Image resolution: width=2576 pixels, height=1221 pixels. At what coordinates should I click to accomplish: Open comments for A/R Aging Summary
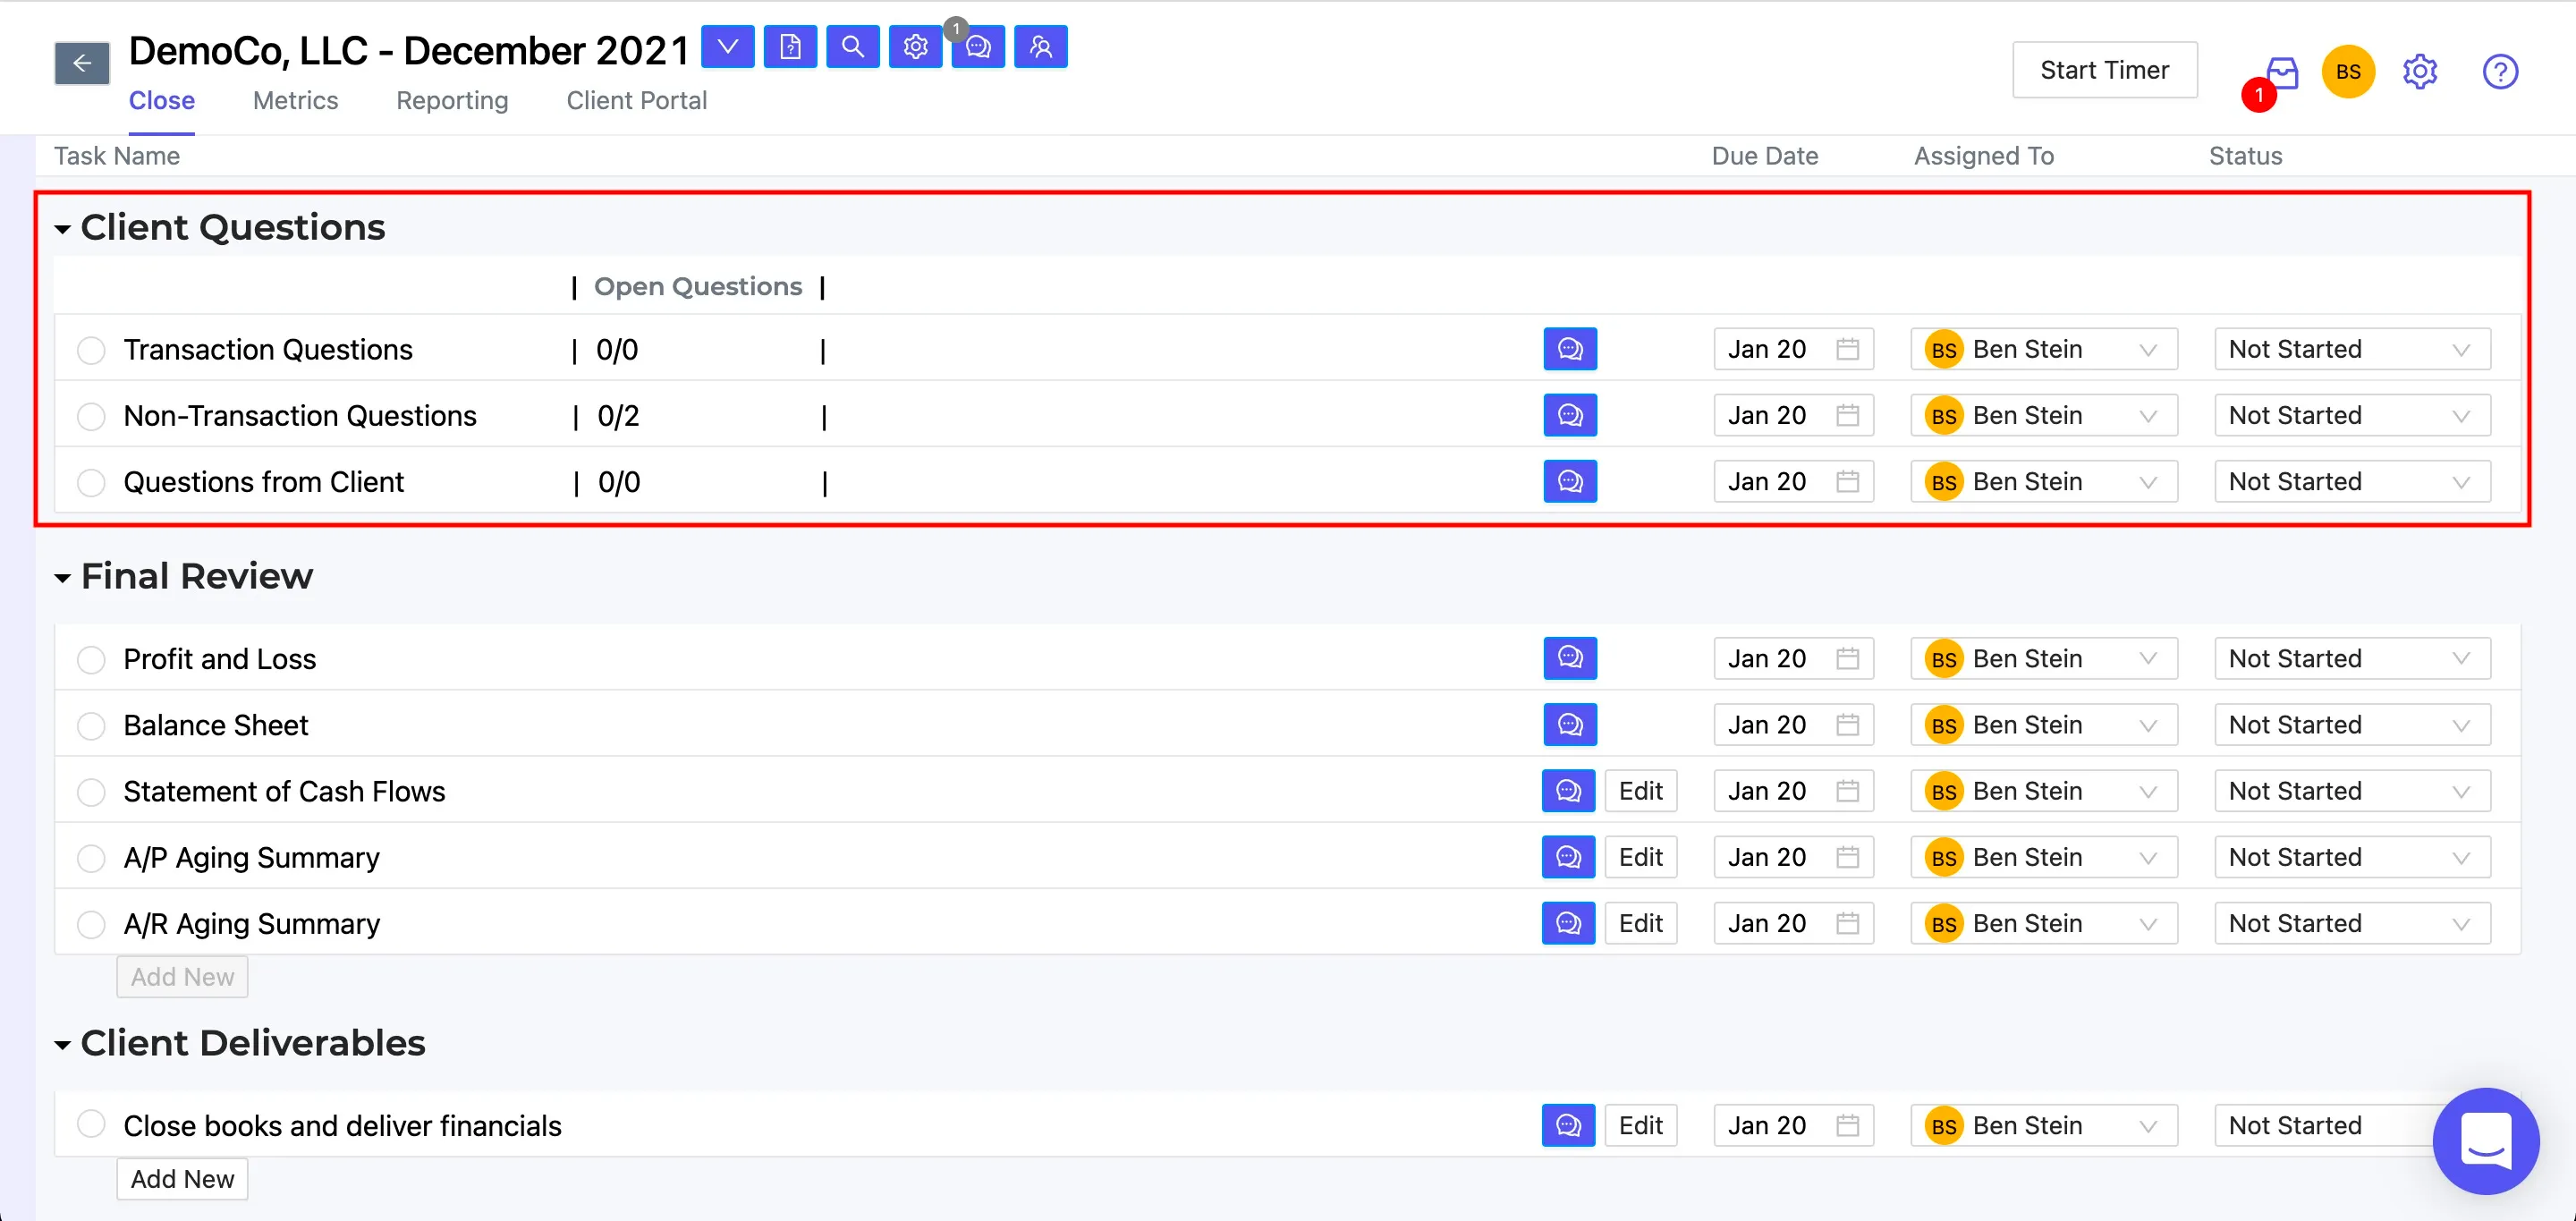click(x=1568, y=923)
